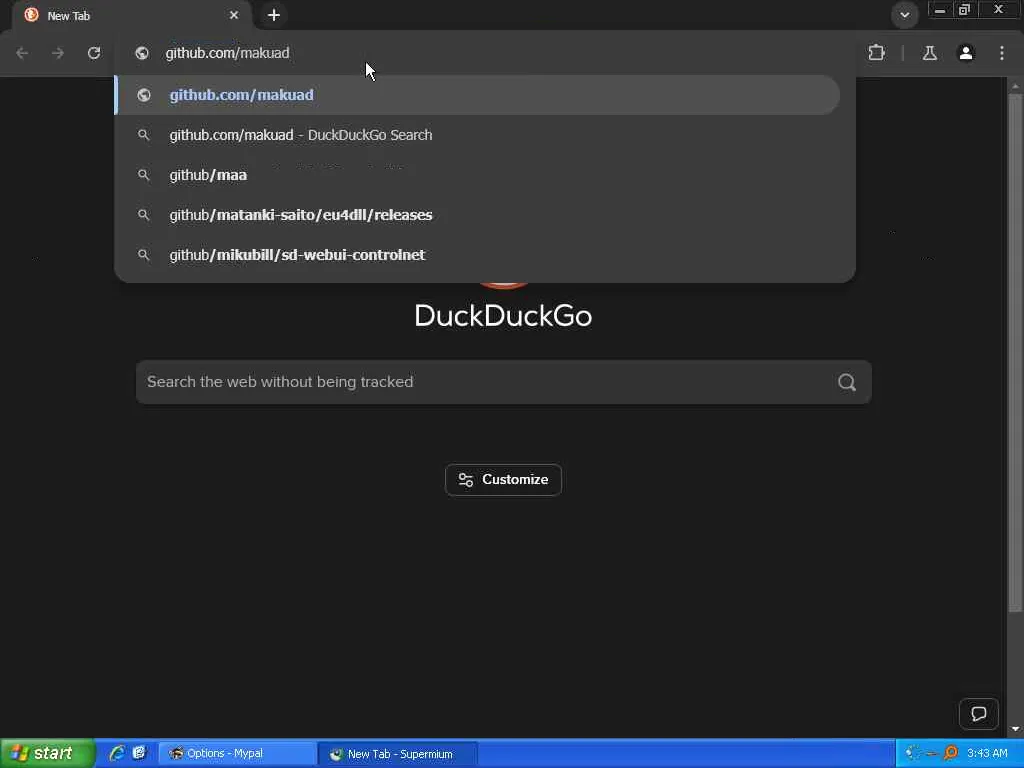The image size is (1024, 768).
Task: Click the DuckDuckGo favicon on the tab
Action: 31,15
